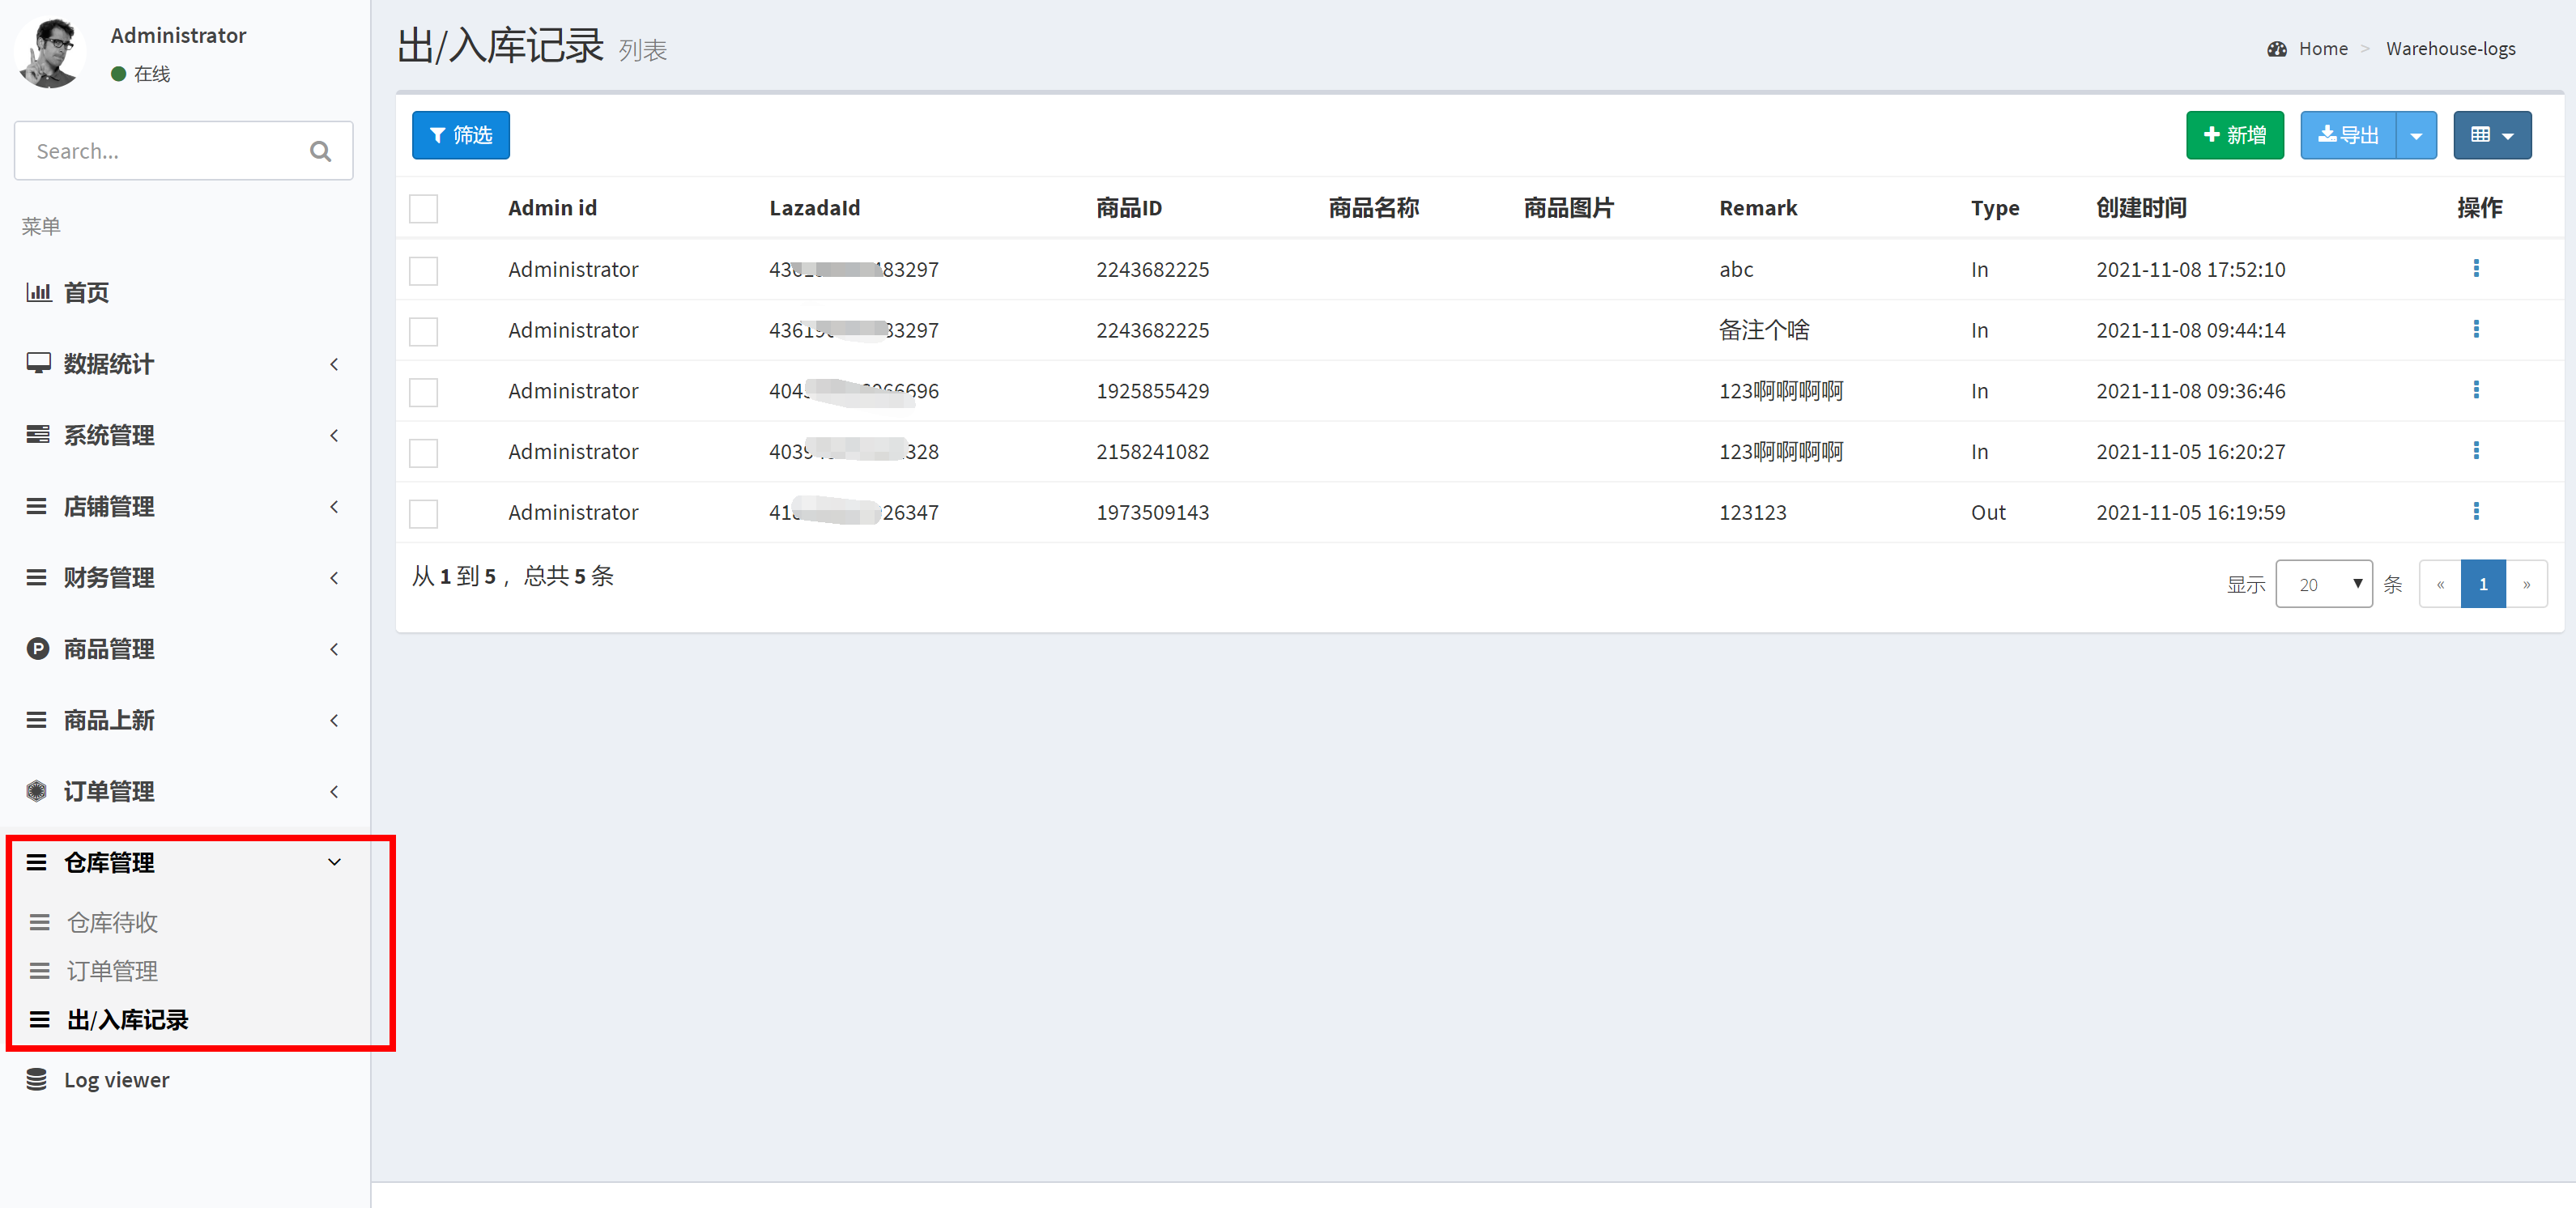Toggle the select-all checkbox in table header

click(x=423, y=208)
